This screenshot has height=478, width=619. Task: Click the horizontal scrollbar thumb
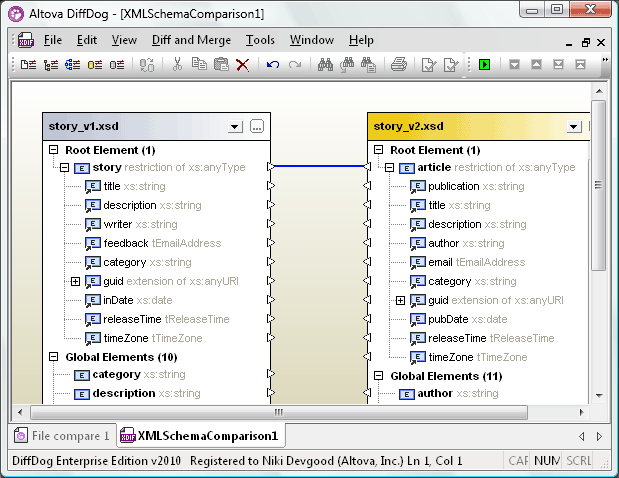click(279, 412)
